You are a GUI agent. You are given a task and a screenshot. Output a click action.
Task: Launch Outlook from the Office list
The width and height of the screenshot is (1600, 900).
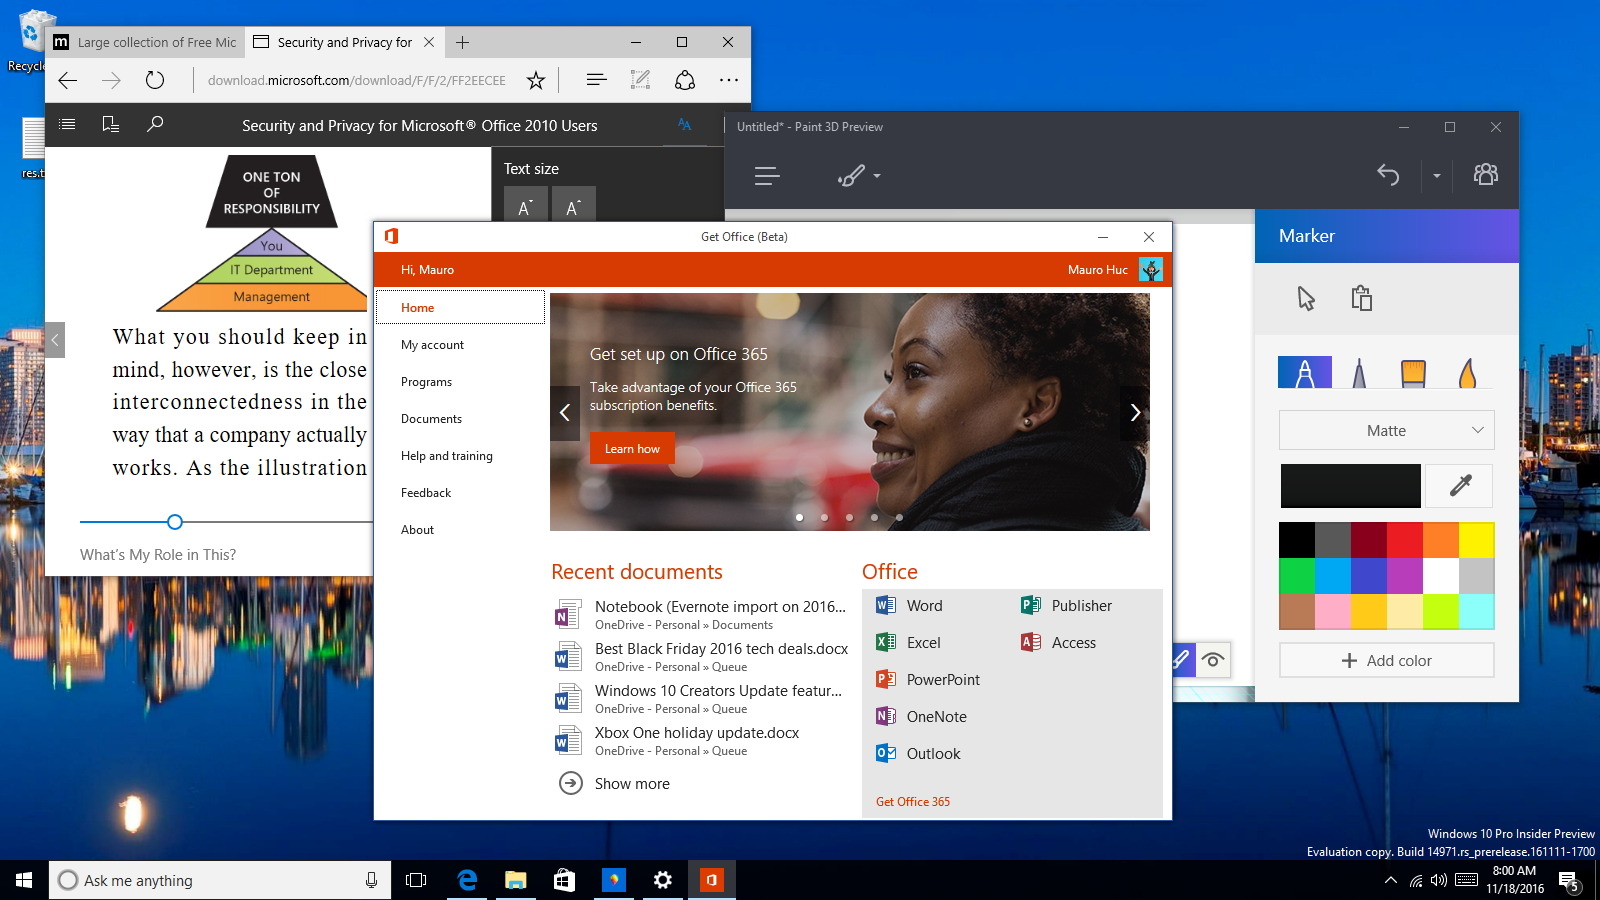[x=918, y=753]
